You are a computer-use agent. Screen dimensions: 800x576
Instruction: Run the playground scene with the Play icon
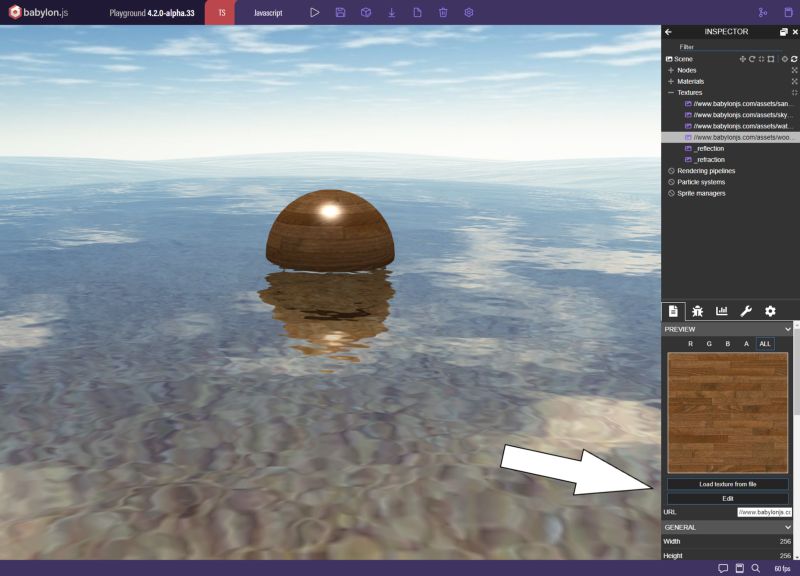(315, 11)
